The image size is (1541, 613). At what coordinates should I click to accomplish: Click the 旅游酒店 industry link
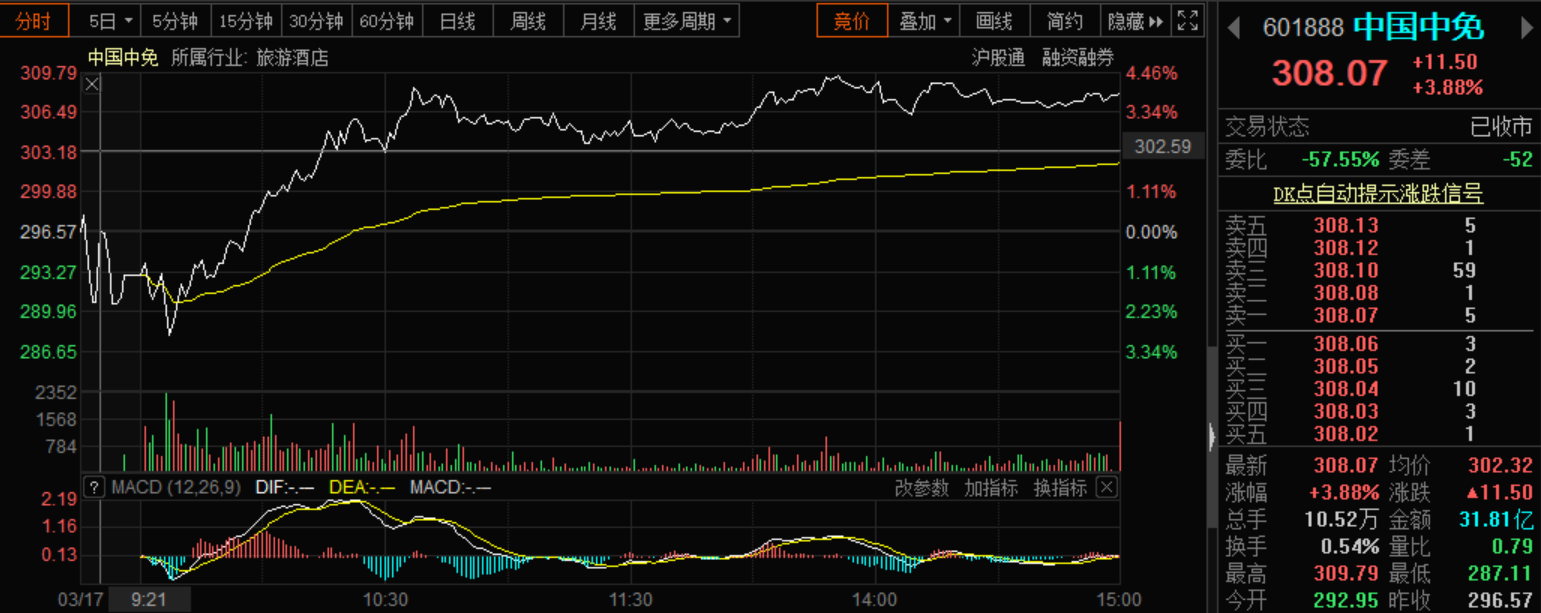tap(291, 58)
